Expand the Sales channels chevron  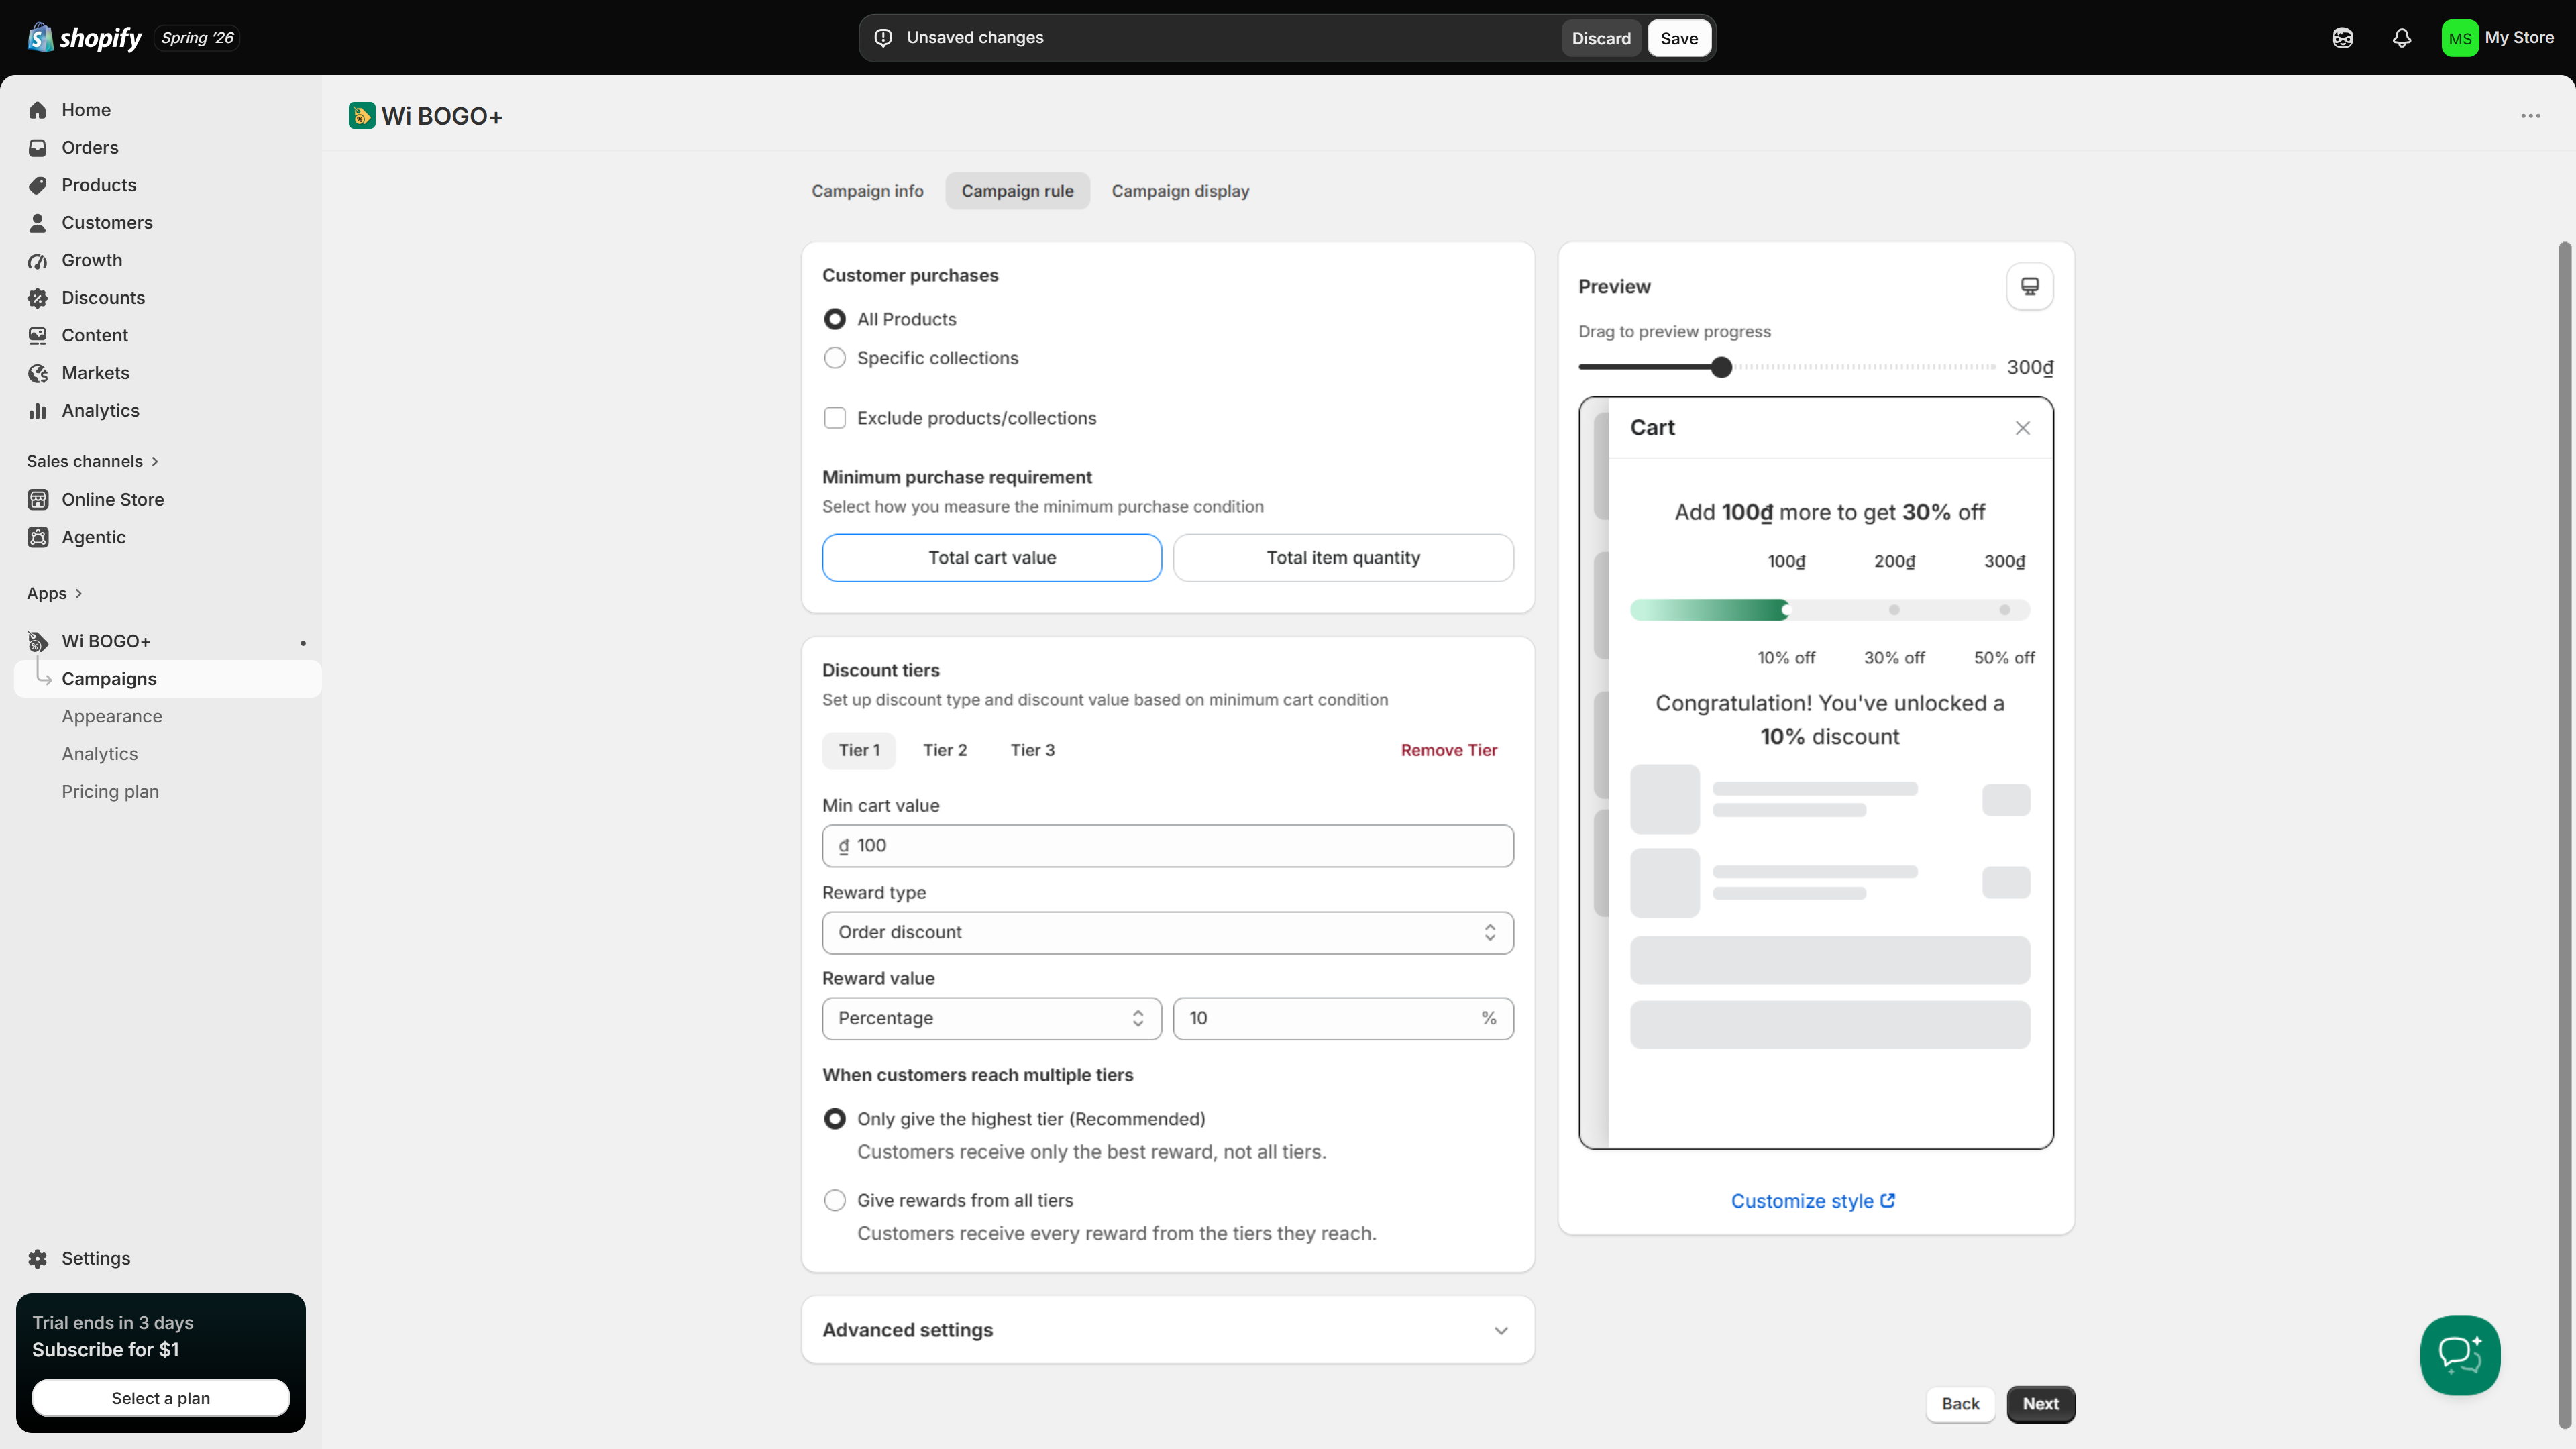[155, 462]
